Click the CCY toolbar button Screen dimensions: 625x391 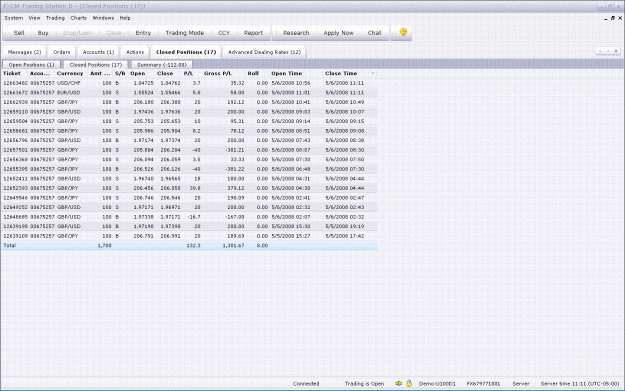(x=224, y=33)
